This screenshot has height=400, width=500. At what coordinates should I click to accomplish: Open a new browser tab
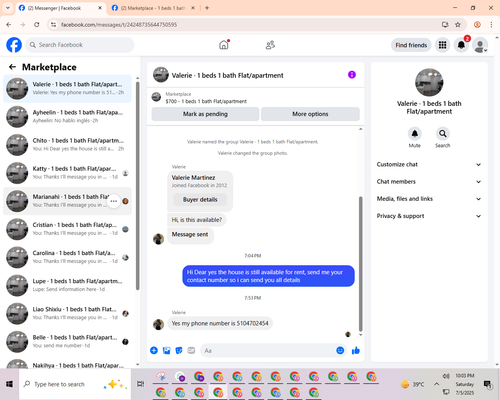pos(207,8)
